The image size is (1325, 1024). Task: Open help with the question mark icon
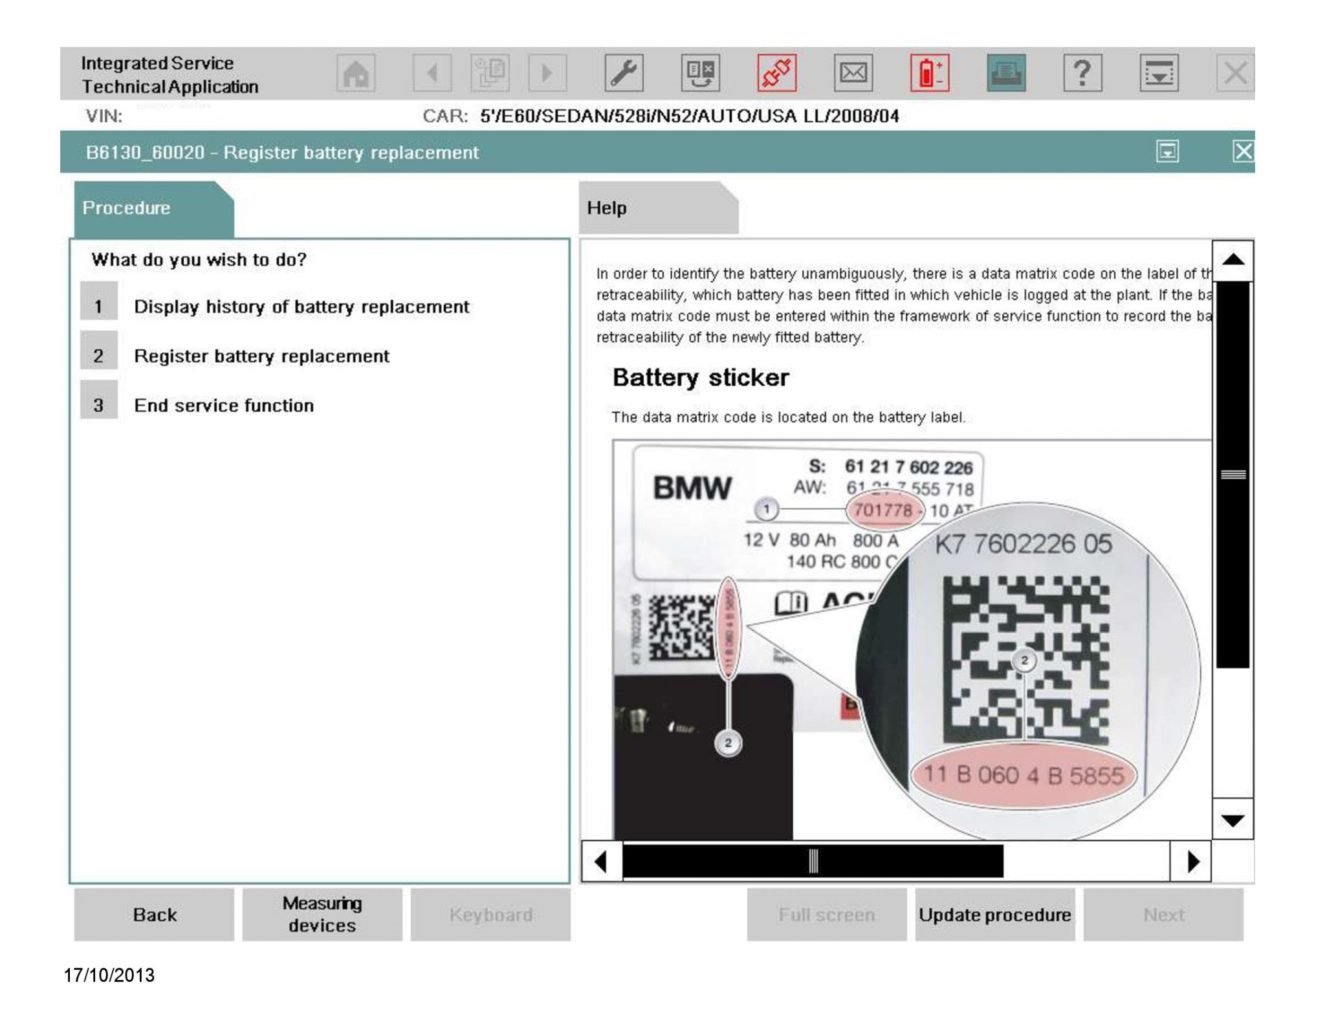[1082, 73]
